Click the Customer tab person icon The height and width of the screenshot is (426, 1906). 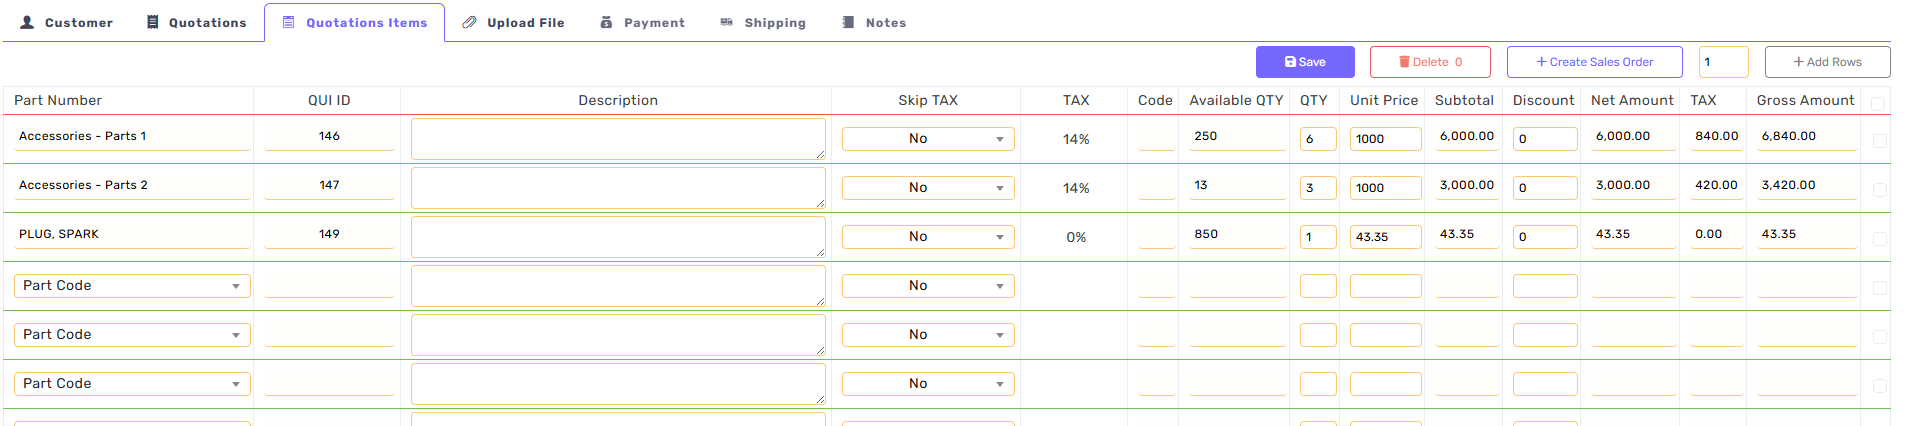coord(27,22)
